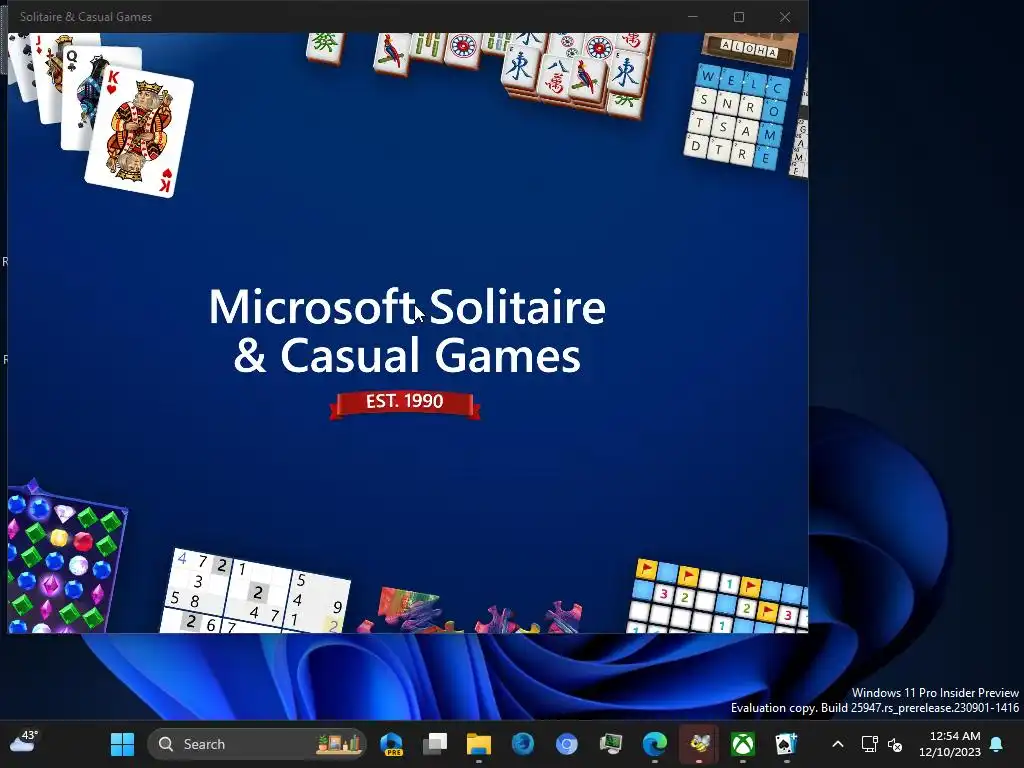Open the Windows Start menu
The image size is (1024, 768).
click(122, 744)
